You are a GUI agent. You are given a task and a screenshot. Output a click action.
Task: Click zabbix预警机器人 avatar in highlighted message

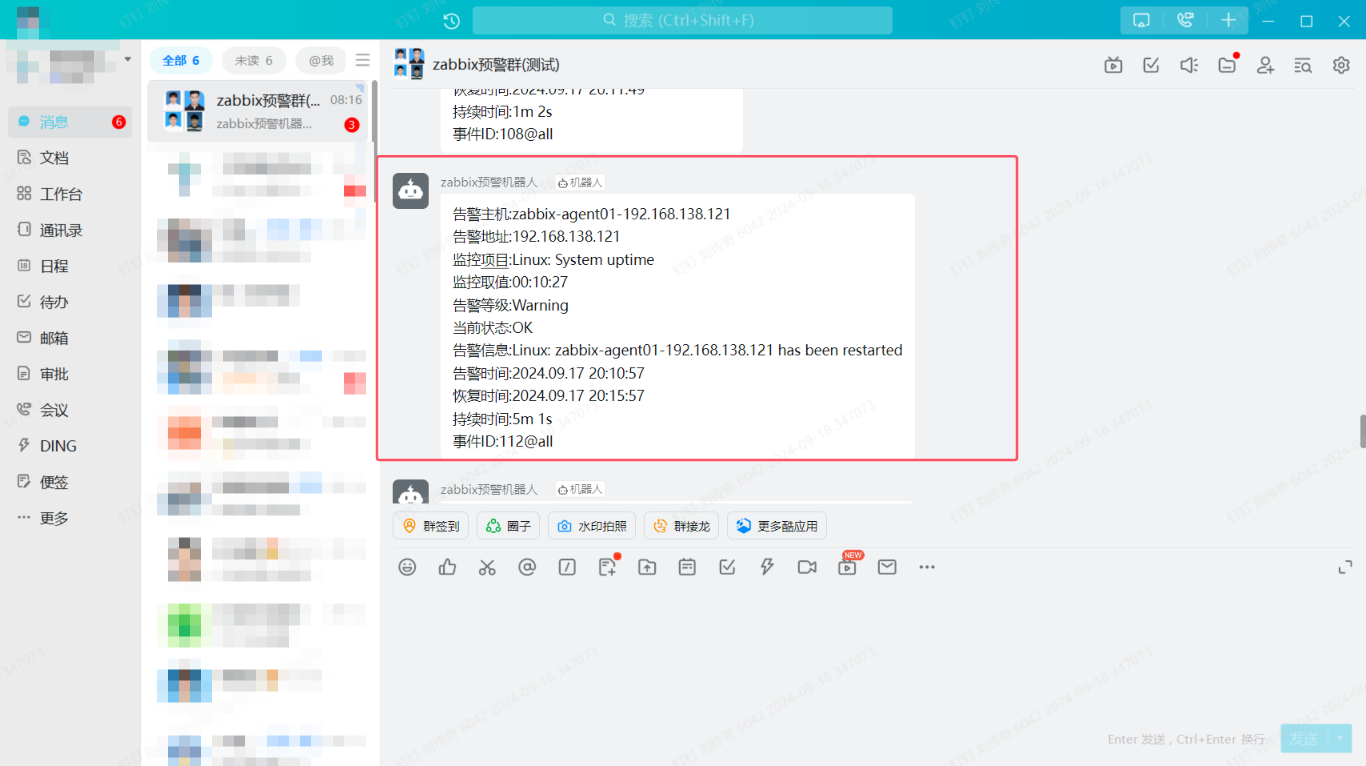coord(411,191)
